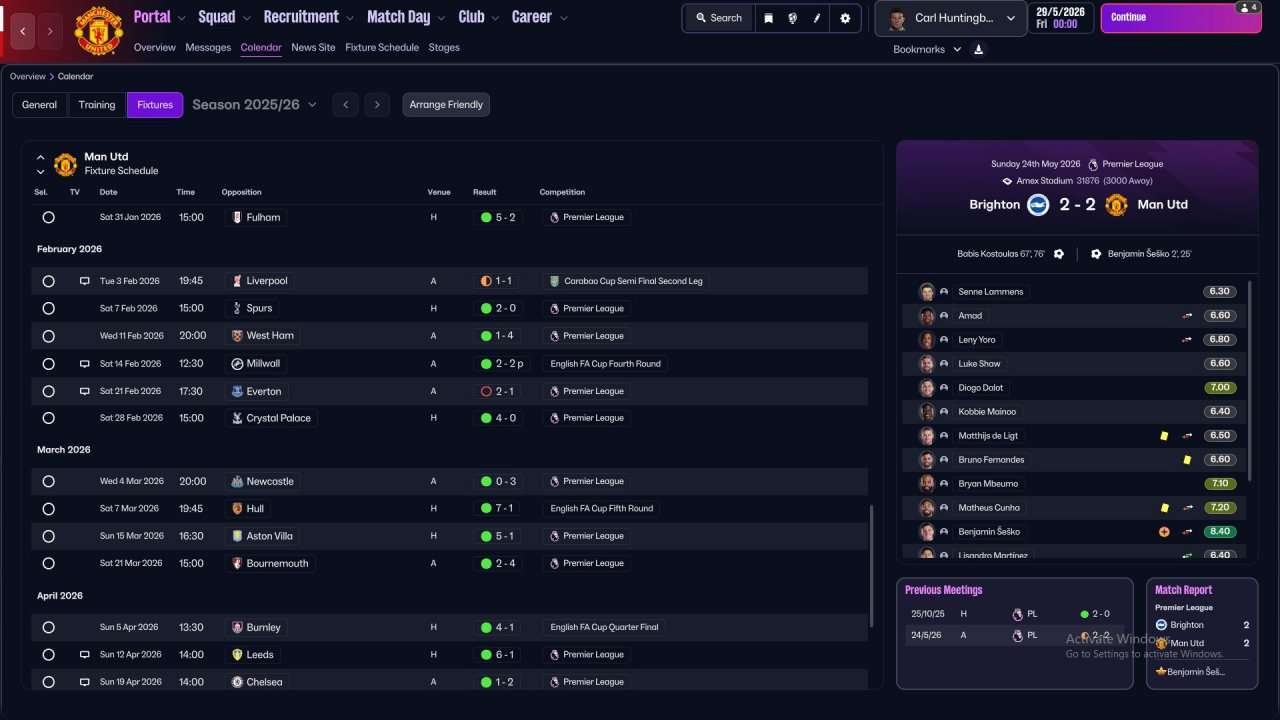The image size is (1280, 720).
Task: Select the Crystal Palace fixture radio button
Action: point(48,418)
